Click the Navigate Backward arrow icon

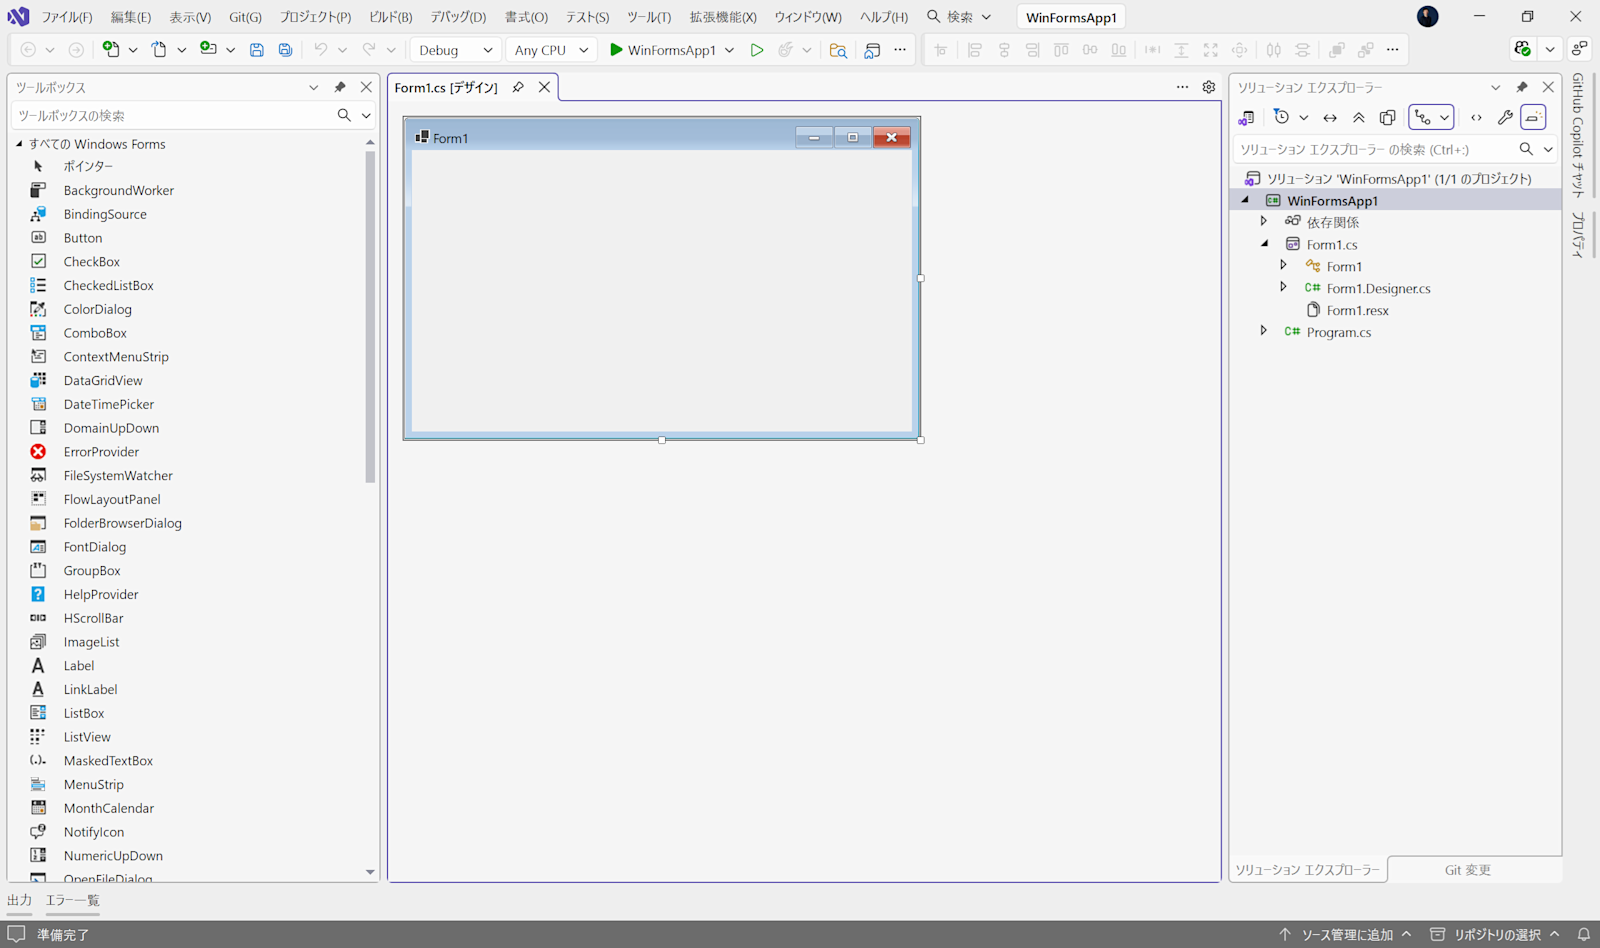pos(28,50)
